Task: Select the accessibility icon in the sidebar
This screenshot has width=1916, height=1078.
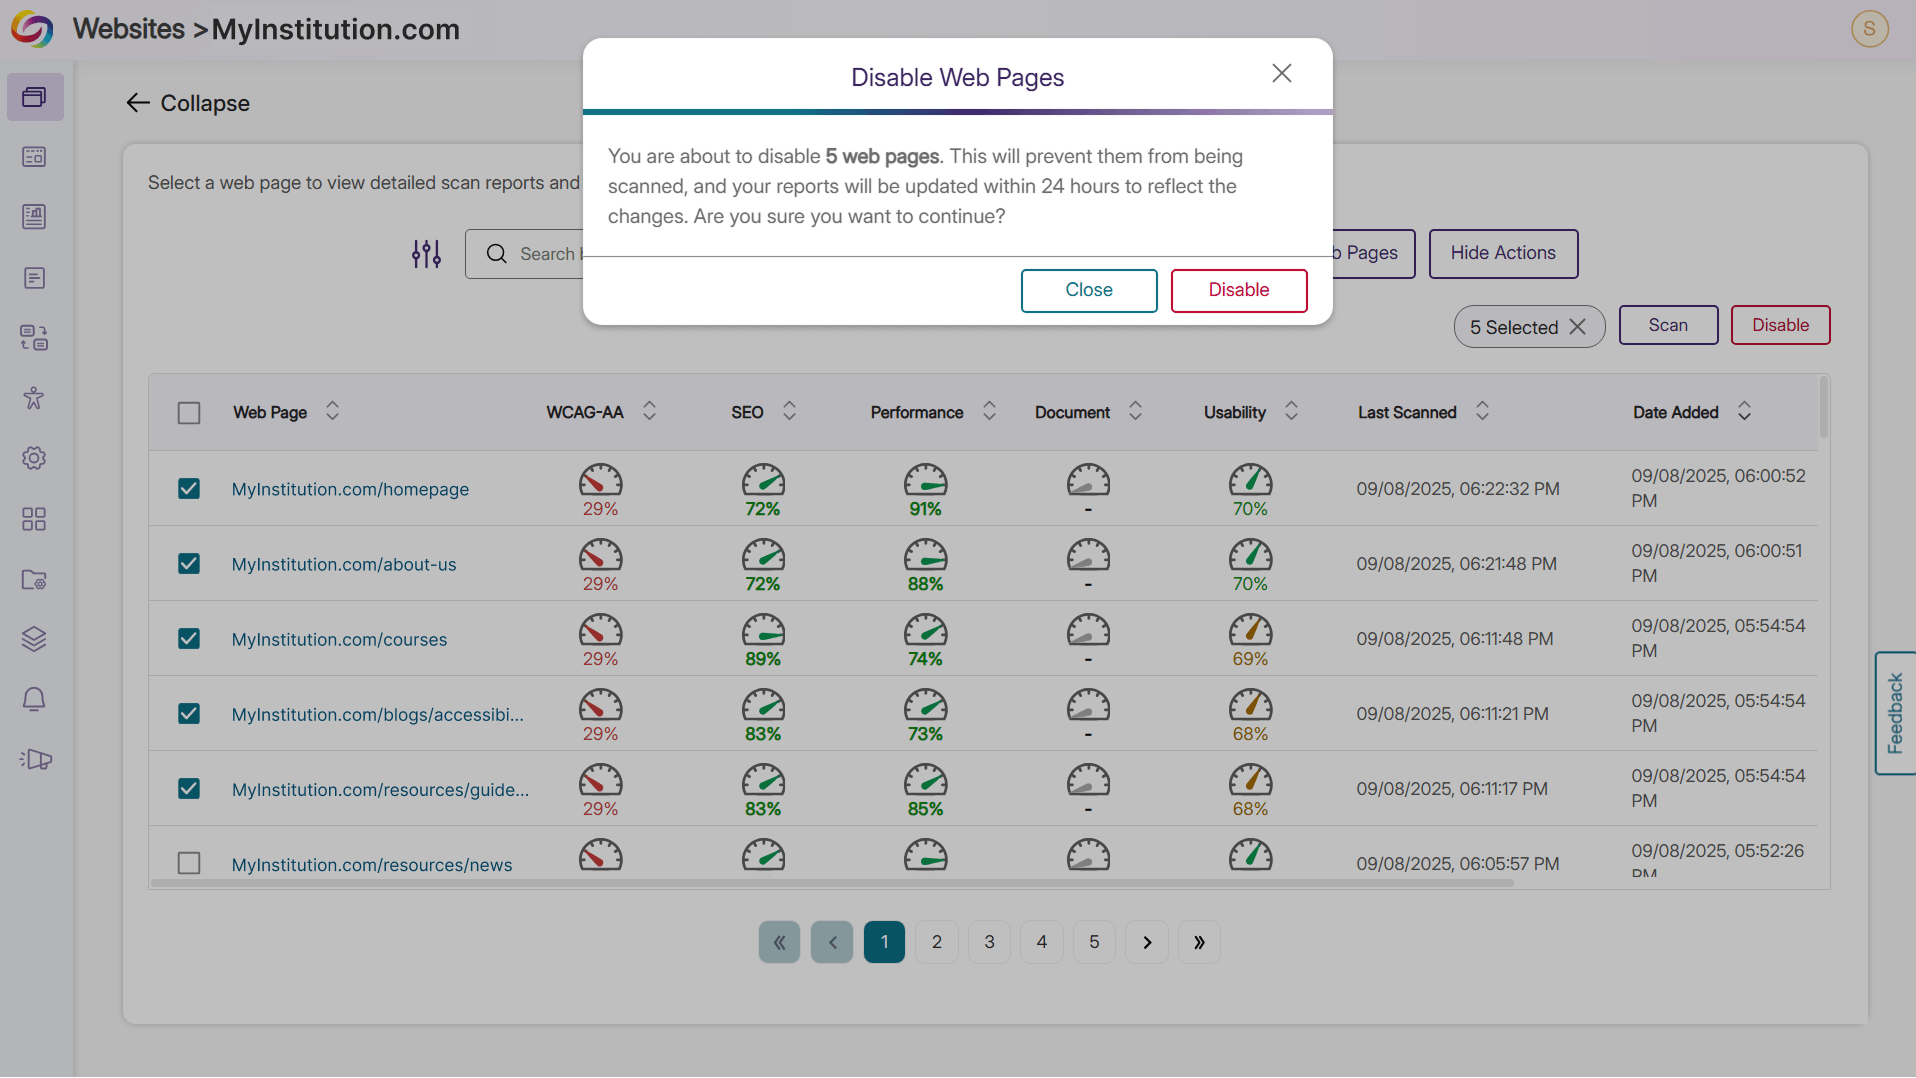Action: 34,398
